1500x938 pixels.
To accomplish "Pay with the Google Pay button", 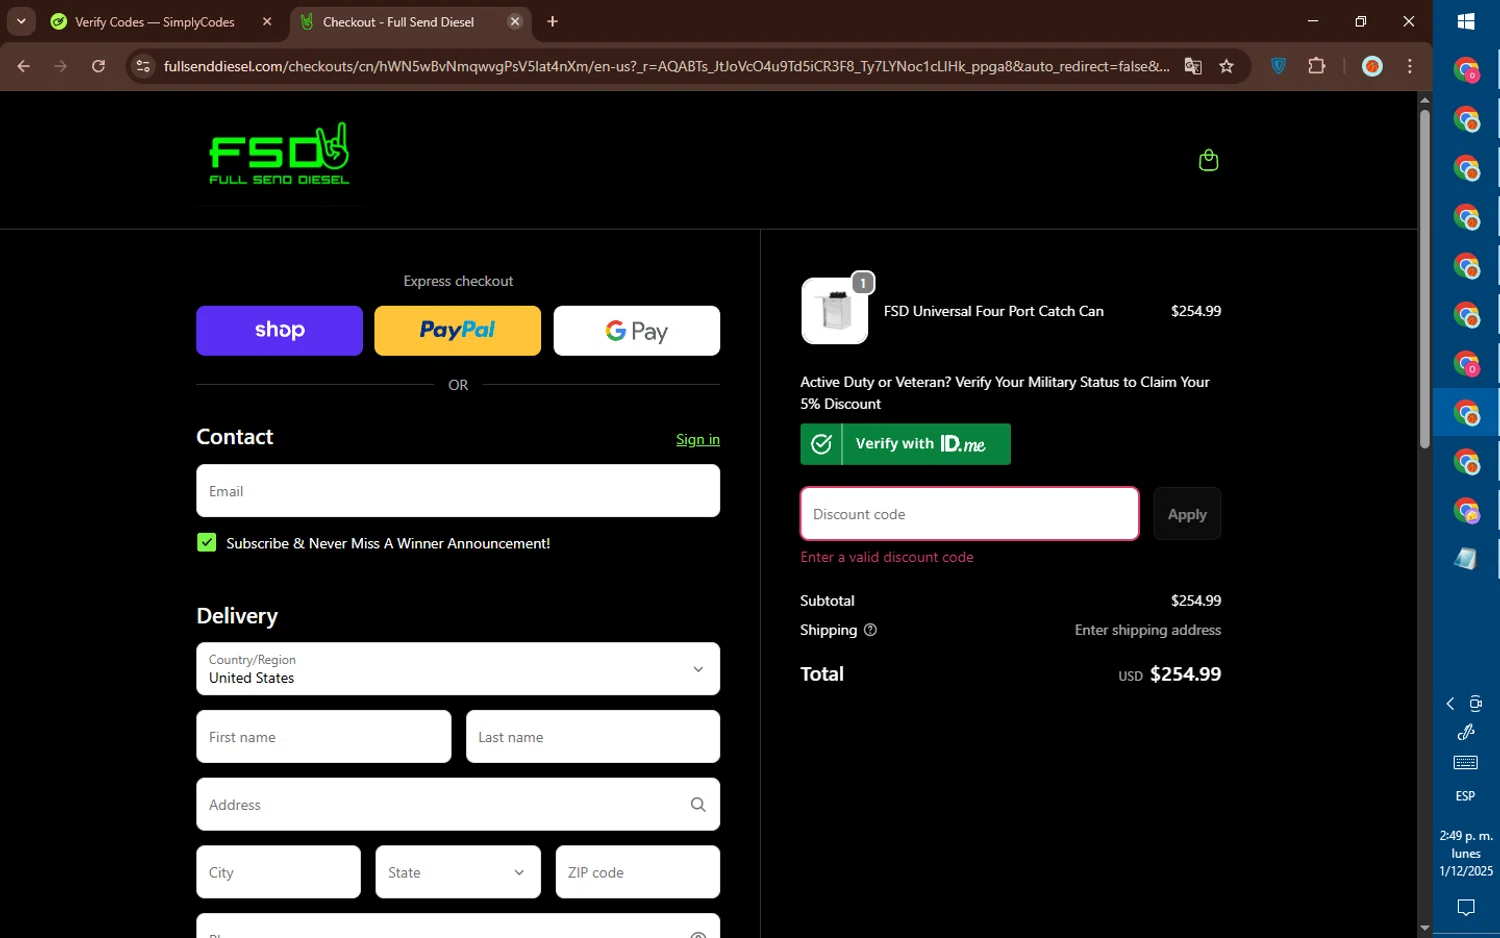I will point(636,330).
